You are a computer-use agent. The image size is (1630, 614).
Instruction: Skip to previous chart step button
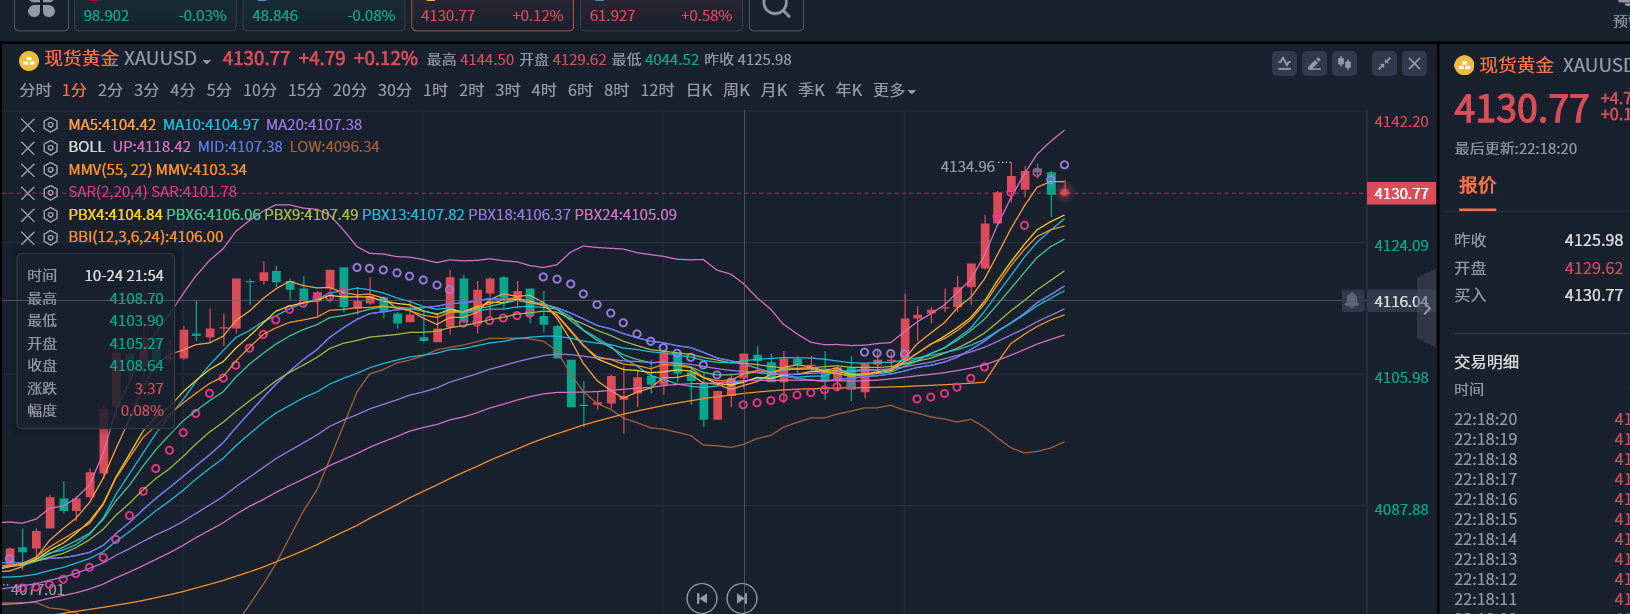point(702,598)
